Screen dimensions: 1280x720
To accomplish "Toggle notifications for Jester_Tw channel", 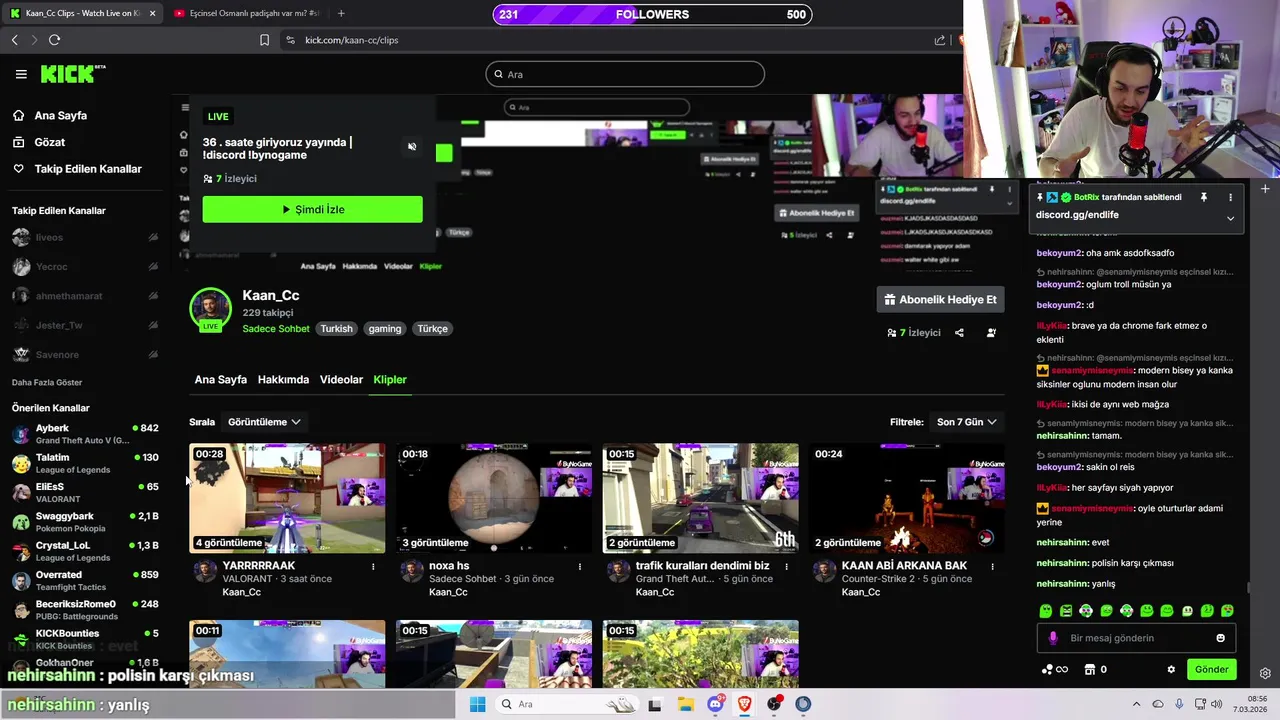I will 153,325.
